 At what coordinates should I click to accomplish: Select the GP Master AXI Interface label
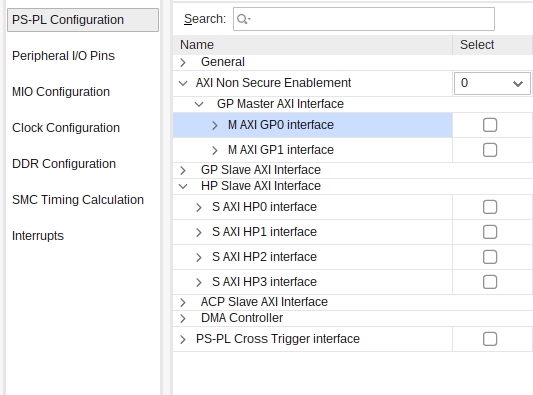coord(280,104)
